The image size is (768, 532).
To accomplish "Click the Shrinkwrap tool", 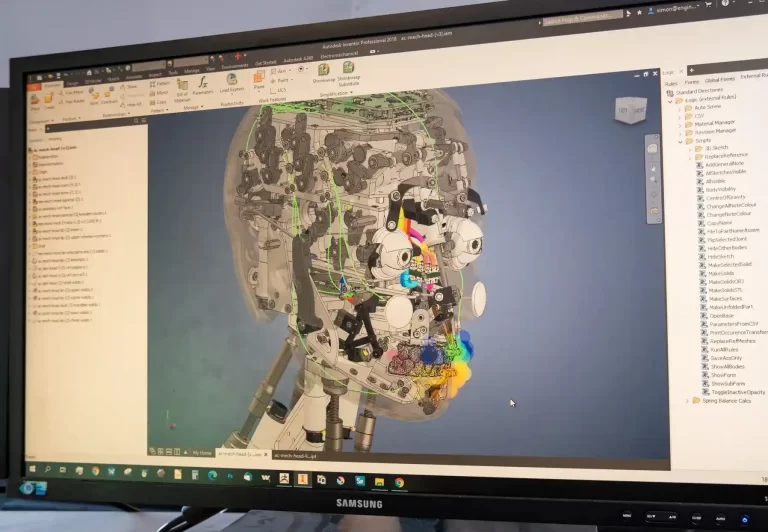I will [324, 73].
